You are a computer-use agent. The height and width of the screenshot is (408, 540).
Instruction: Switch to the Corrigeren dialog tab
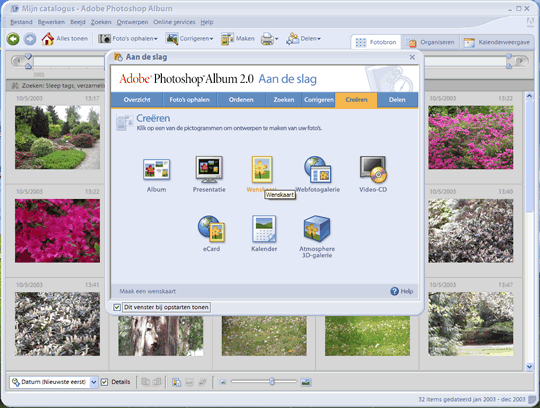click(319, 100)
